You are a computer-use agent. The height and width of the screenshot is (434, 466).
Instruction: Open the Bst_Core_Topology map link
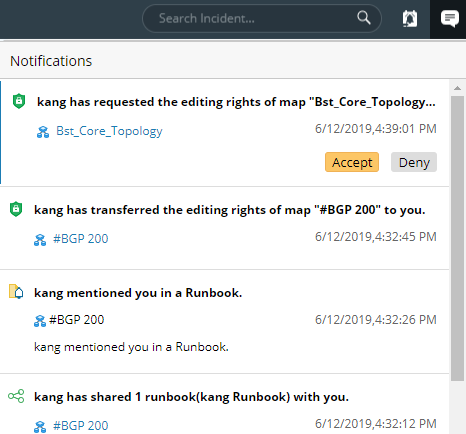(x=109, y=131)
